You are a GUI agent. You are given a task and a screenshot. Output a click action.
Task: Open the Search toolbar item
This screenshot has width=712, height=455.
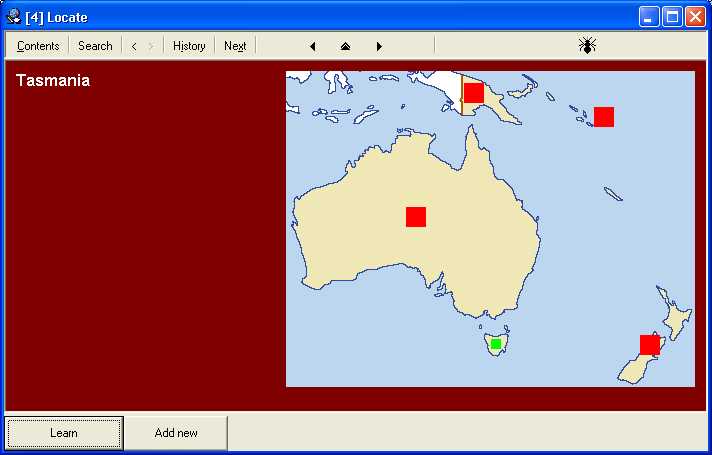95,46
